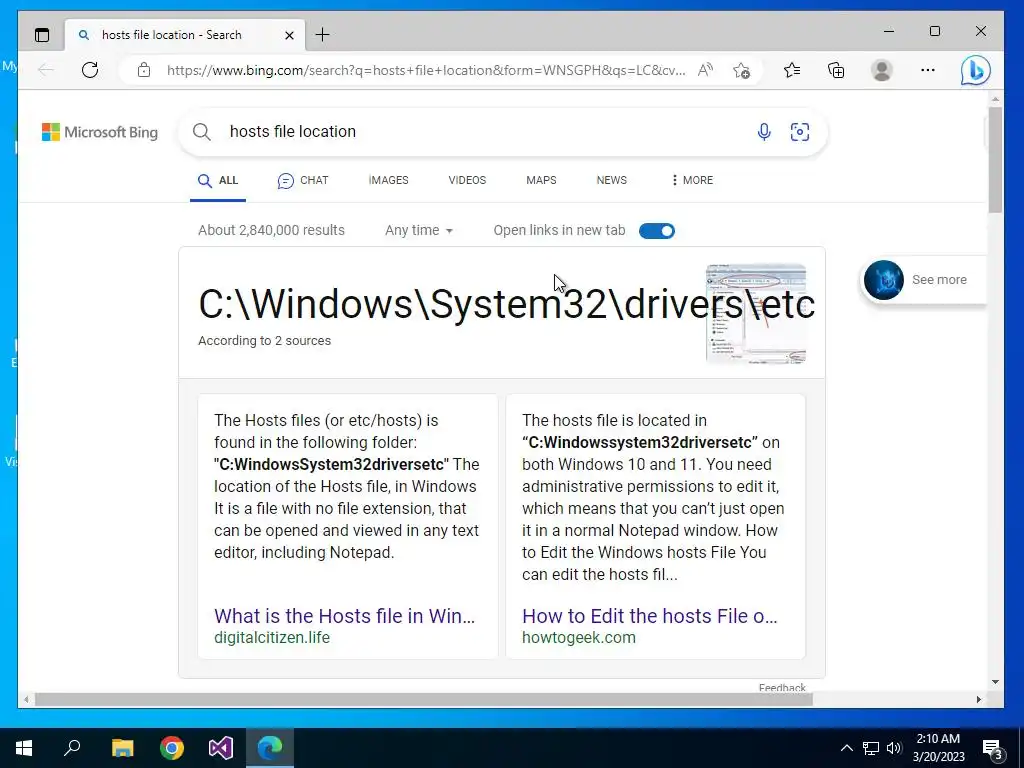The width and height of the screenshot is (1024, 768).
Task: Go to Microsoft Bing home logo
Action: click(x=100, y=132)
